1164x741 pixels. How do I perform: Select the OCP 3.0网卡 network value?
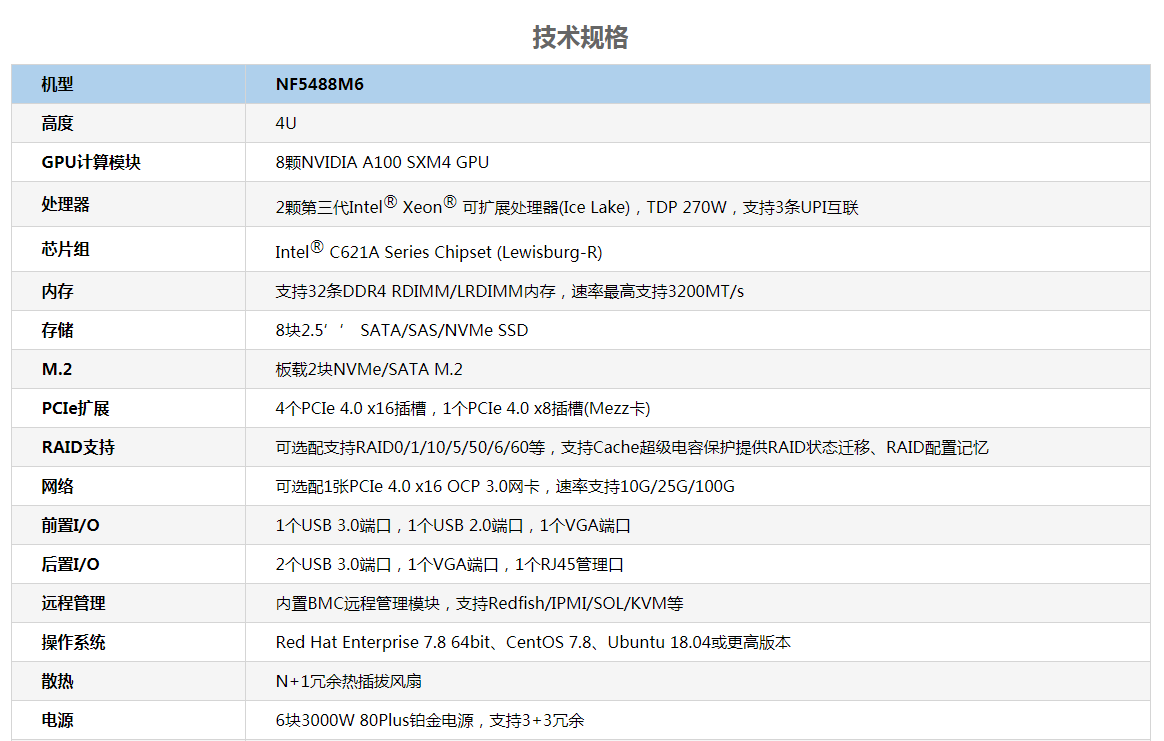coord(505,486)
